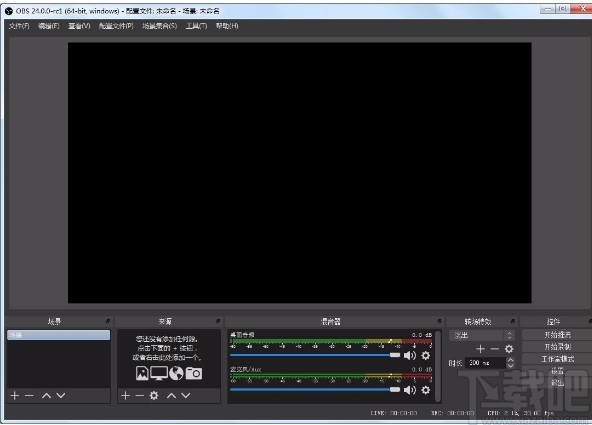
Task: Click the CPU usage and fps status text
Action: click(521, 413)
